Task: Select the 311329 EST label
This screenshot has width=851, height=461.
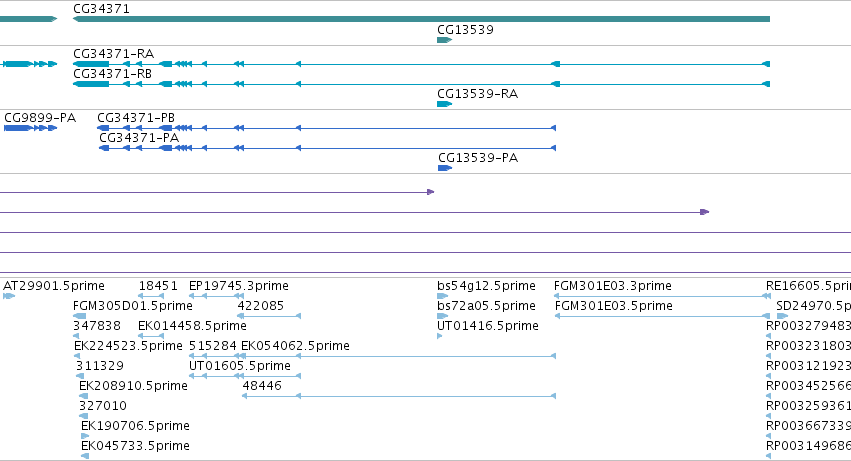Action: [x=100, y=367]
